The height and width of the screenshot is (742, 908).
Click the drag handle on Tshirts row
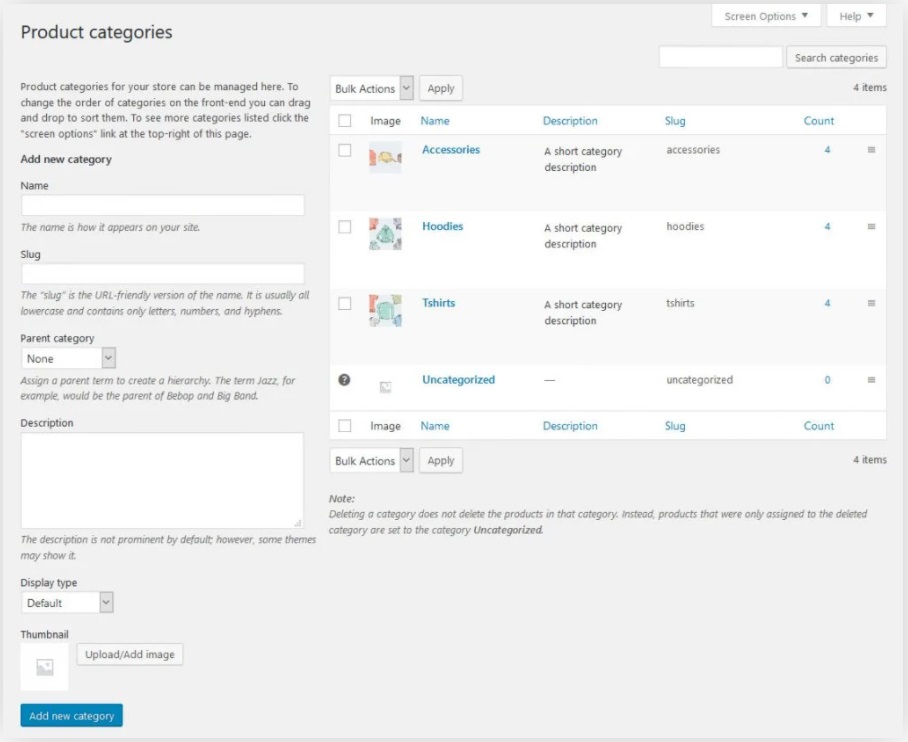[871, 303]
